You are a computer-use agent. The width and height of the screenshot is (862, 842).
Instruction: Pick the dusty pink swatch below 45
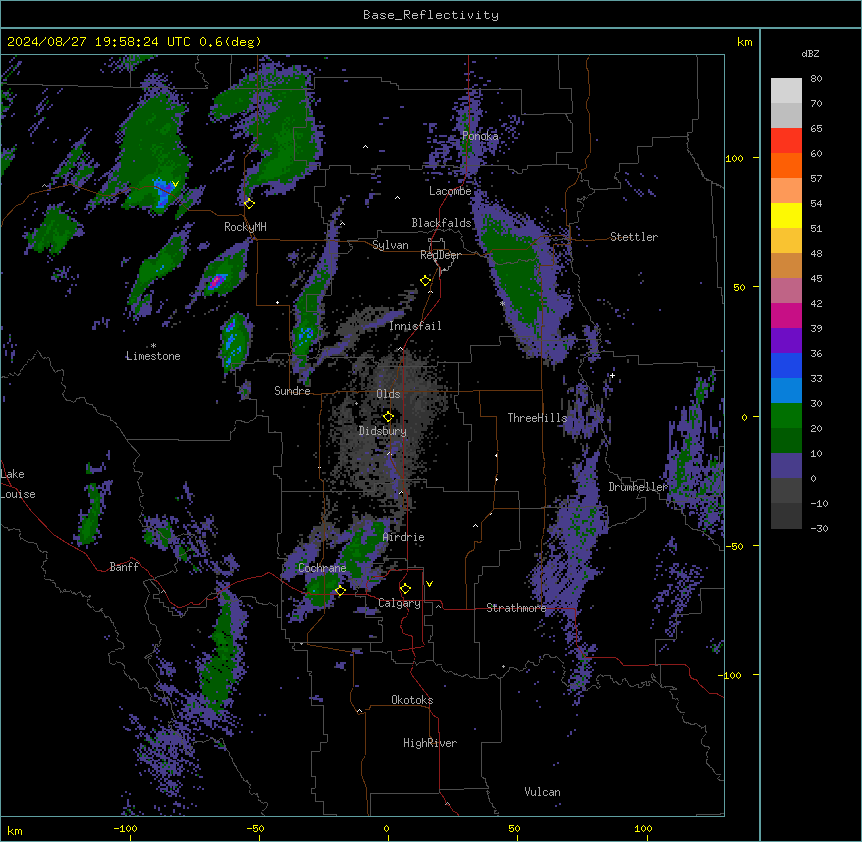click(x=786, y=291)
